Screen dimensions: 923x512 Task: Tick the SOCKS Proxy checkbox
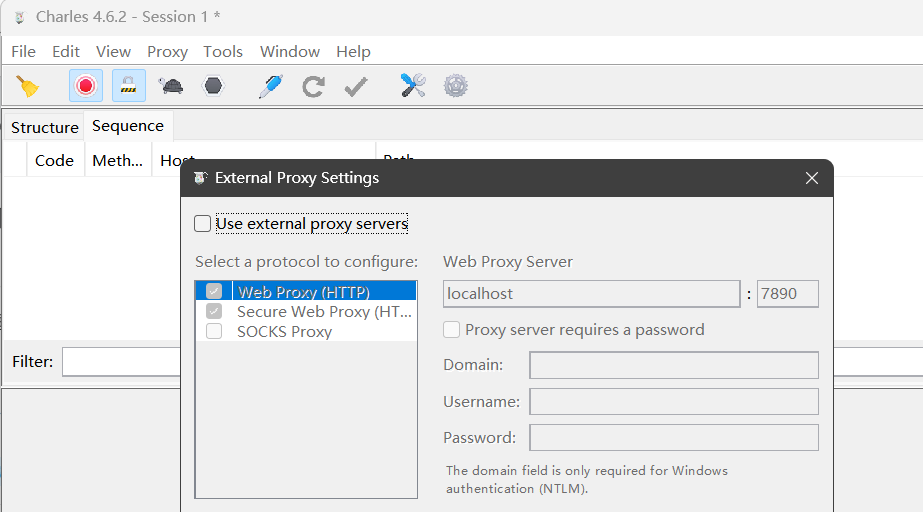[x=214, y=331]
